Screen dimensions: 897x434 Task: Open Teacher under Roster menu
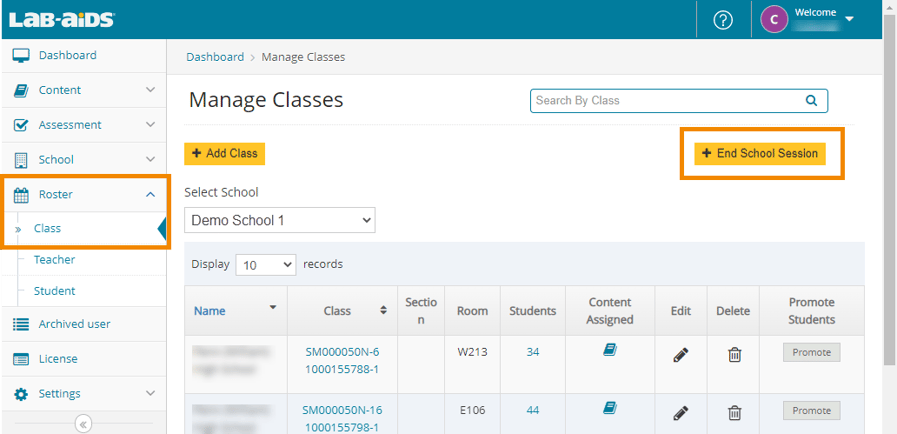pyautogui.click(x=54, y=260)
